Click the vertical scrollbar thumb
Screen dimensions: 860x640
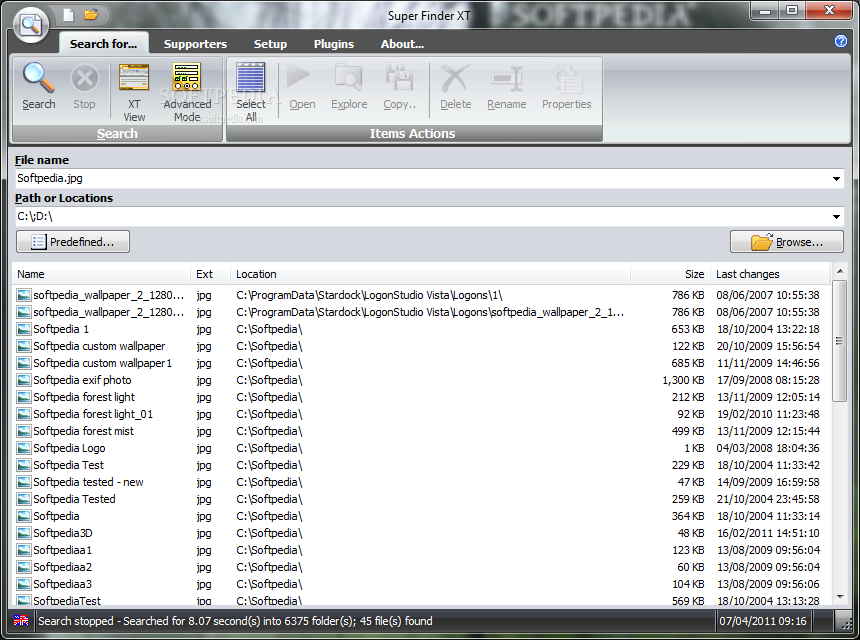(x=840, y=341)
